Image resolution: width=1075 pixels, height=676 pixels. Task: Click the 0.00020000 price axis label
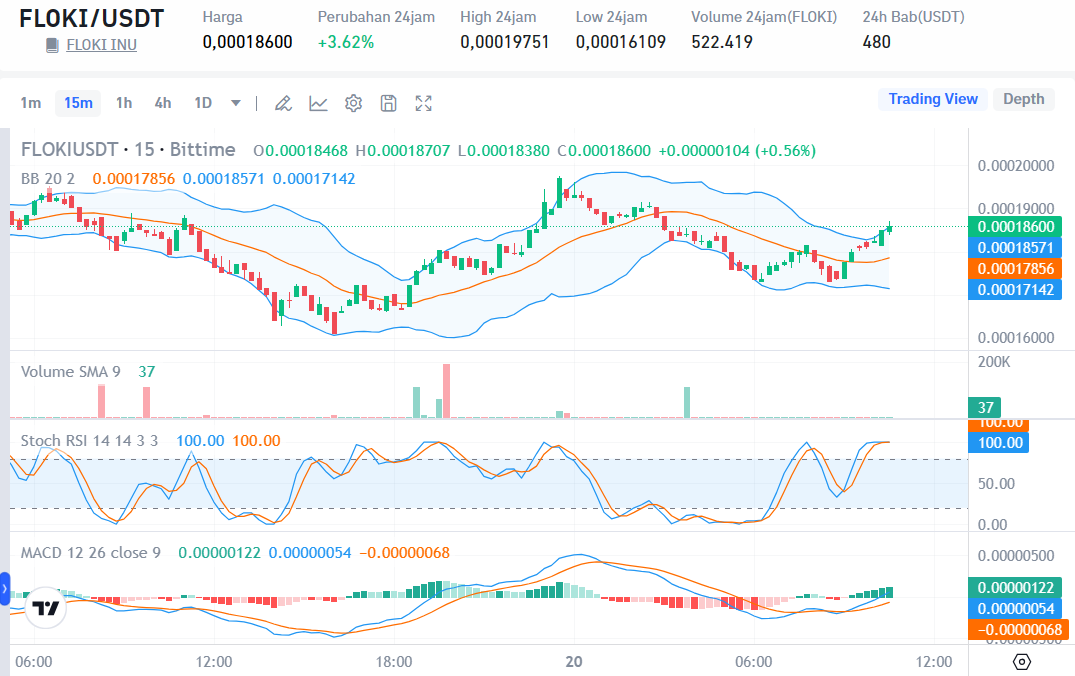click(x=1016, y=166)
